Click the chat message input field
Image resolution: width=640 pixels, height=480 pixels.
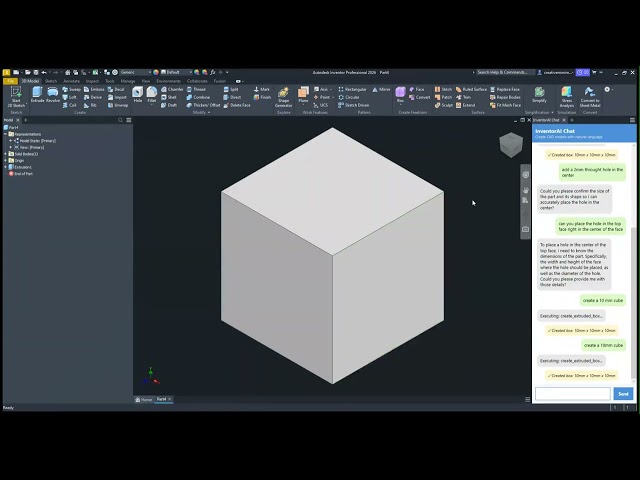(573, 394)
